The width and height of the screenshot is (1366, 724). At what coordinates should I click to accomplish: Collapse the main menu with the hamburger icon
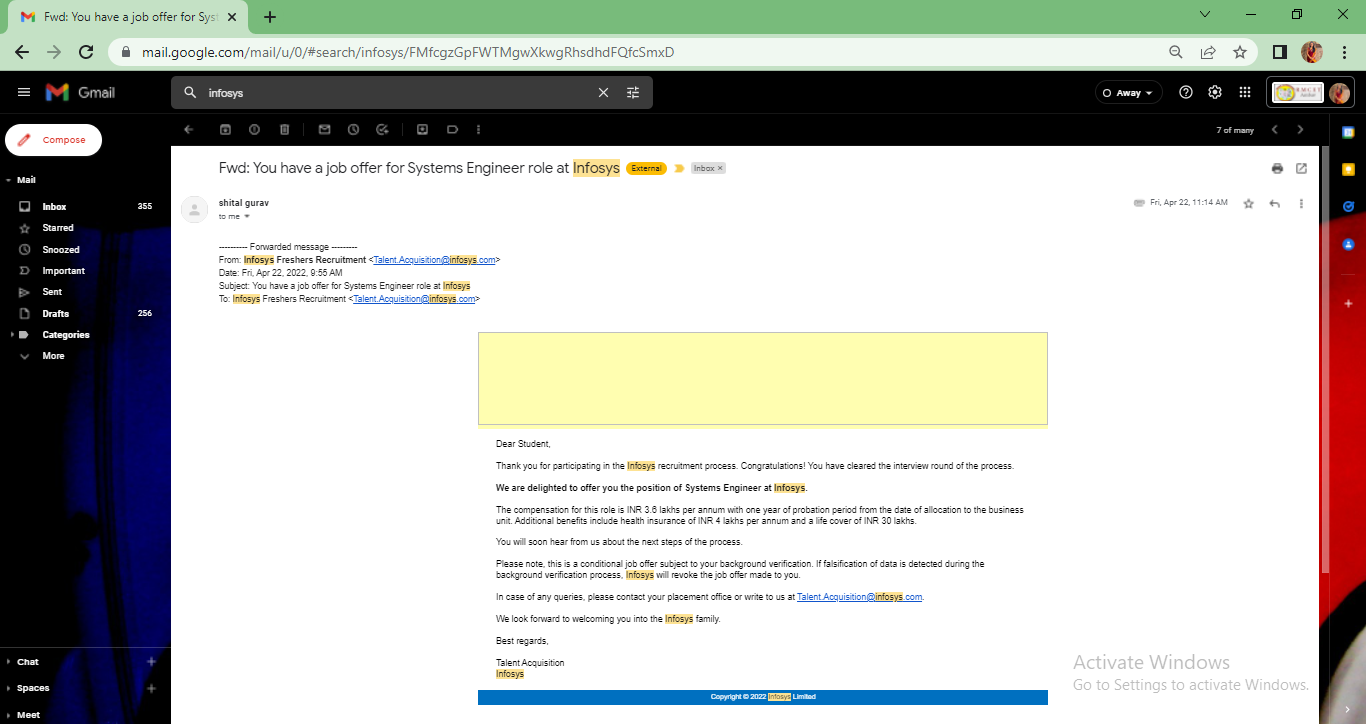[24, 92]
